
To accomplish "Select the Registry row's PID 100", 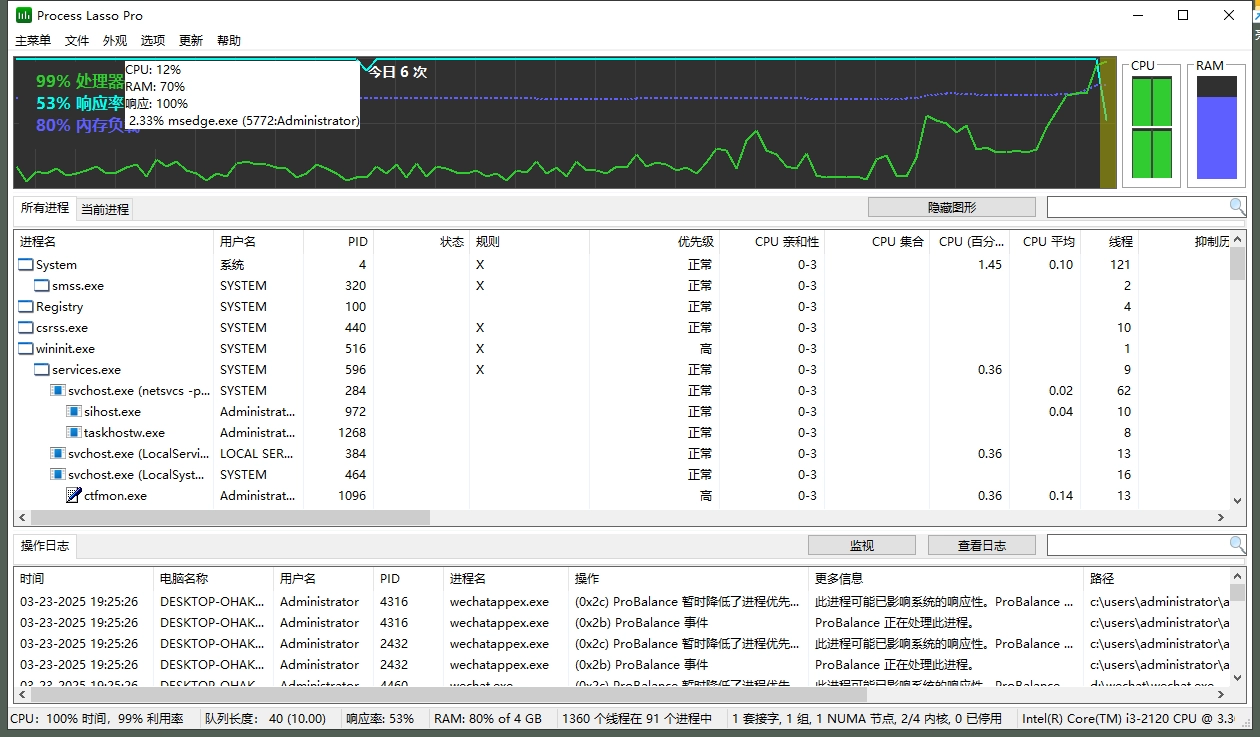I will [x=356, y=307].
